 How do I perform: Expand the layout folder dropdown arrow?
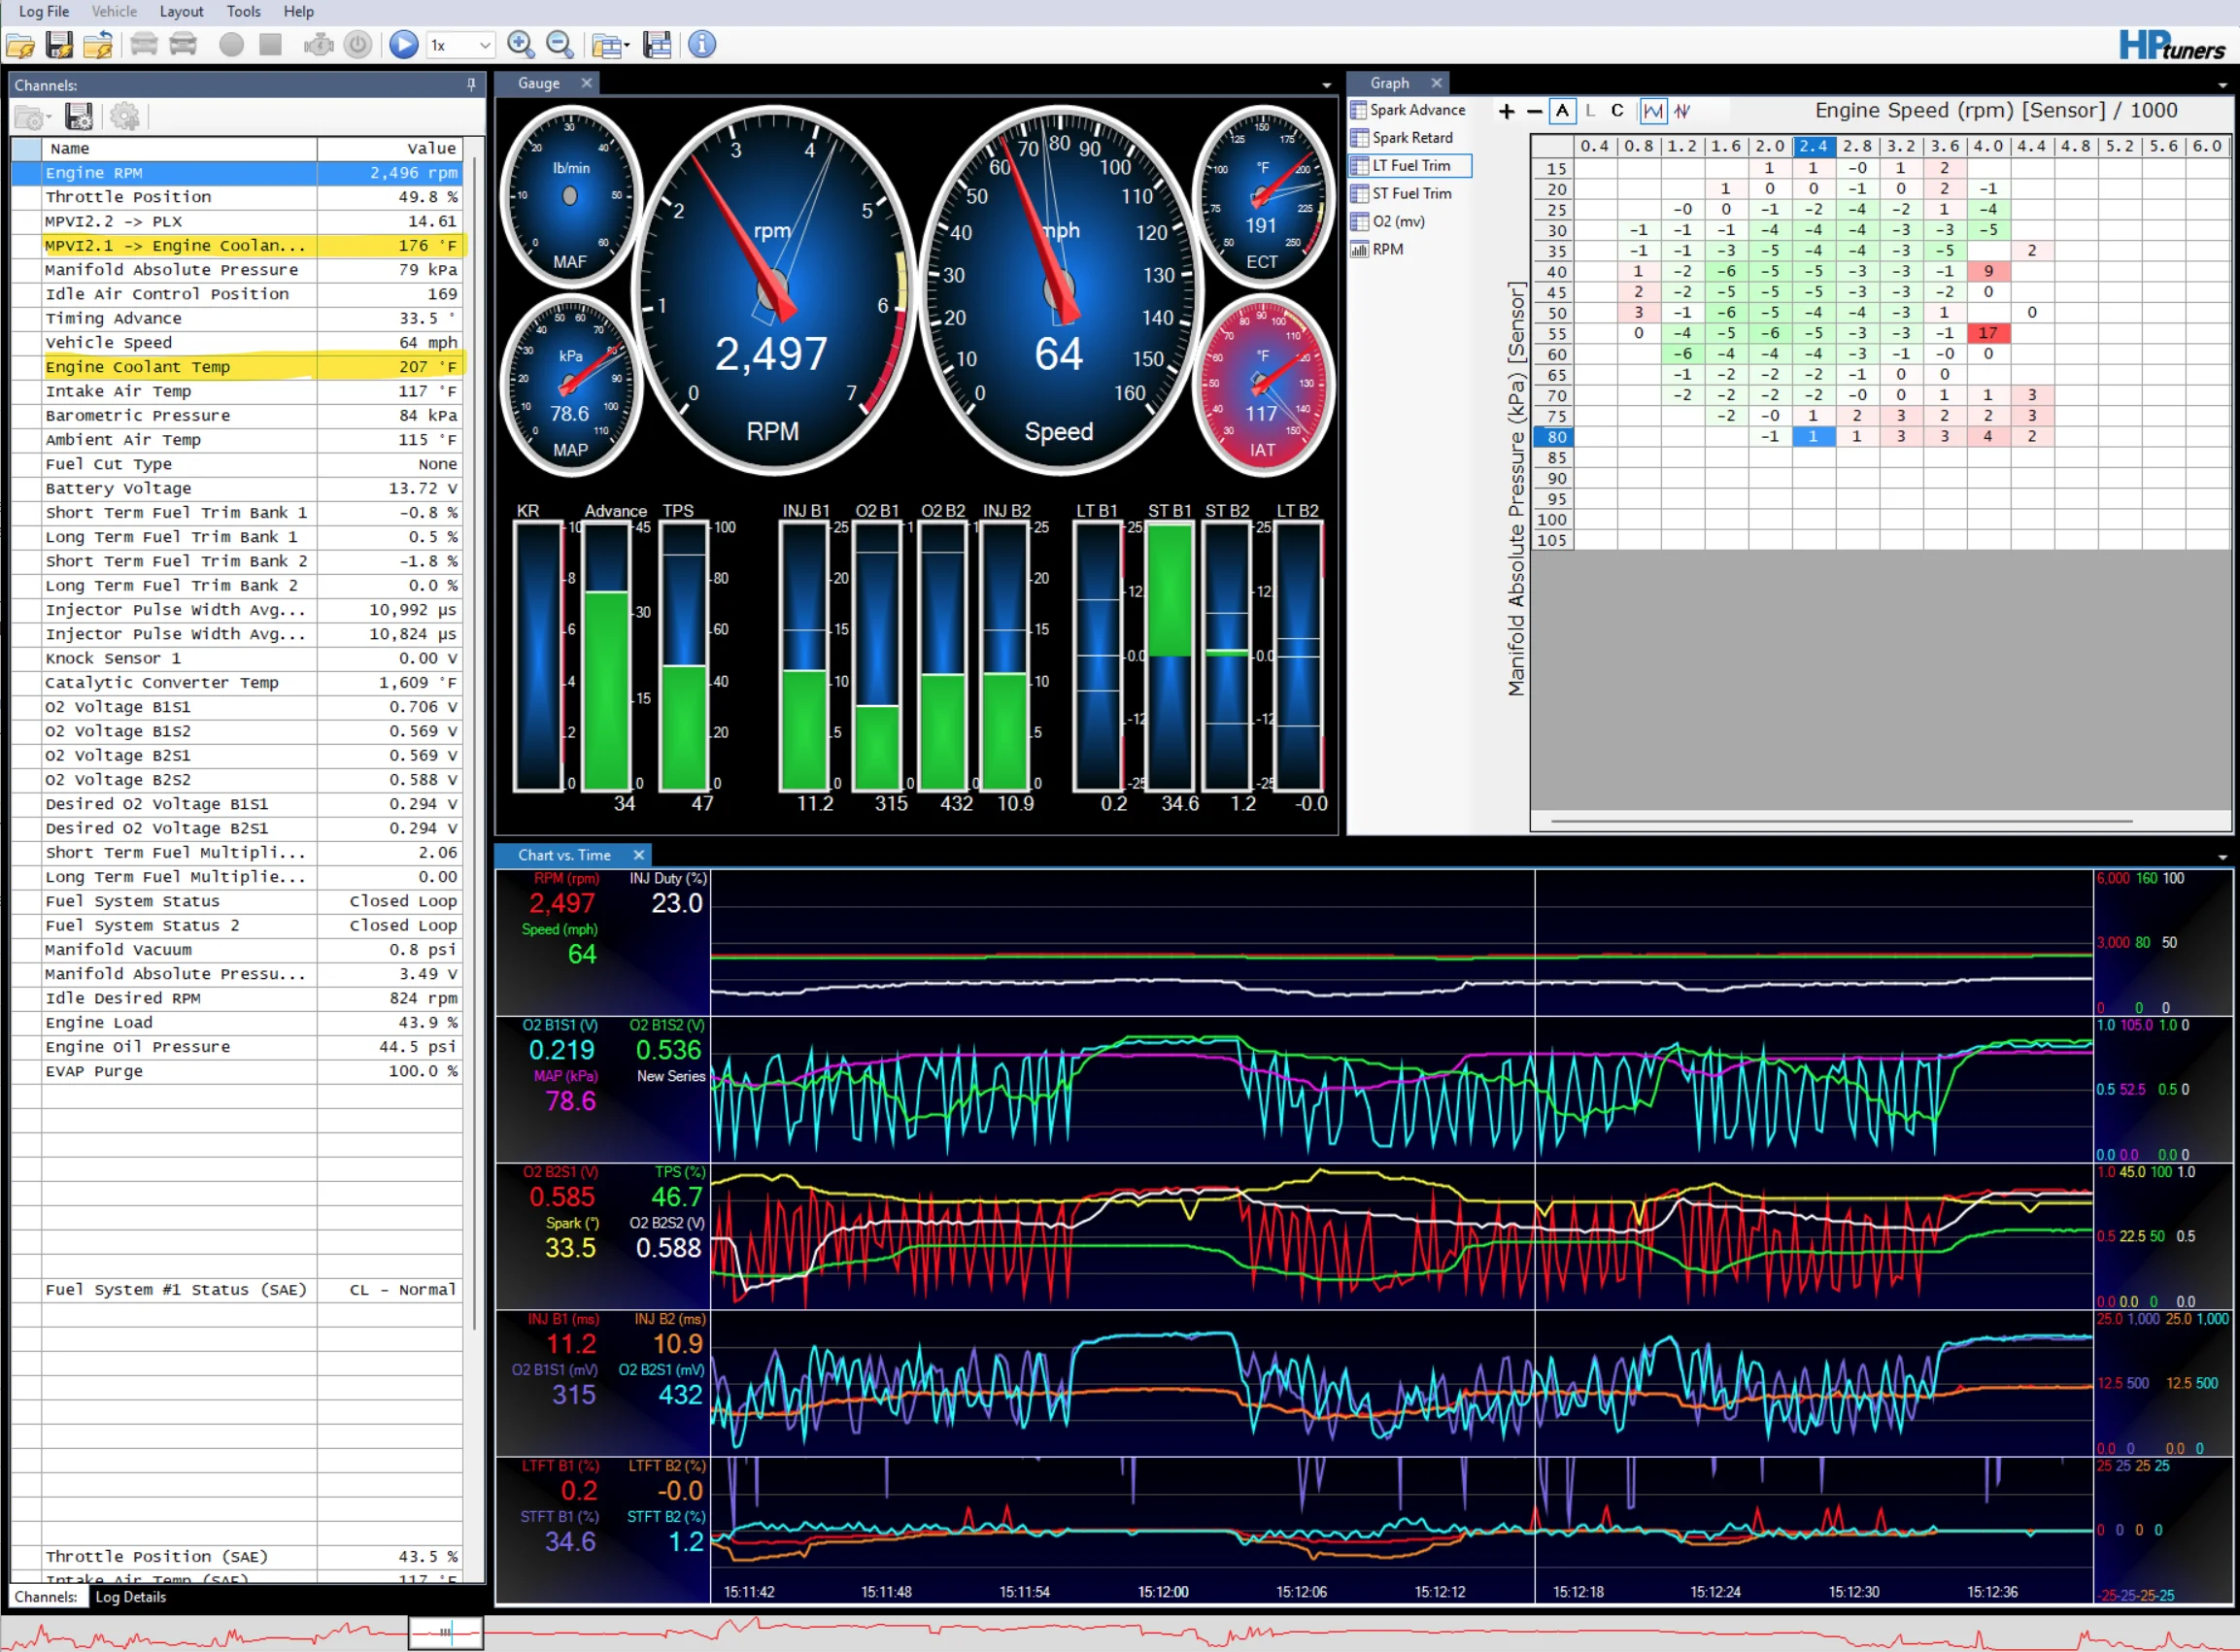[x=627, y=46]
